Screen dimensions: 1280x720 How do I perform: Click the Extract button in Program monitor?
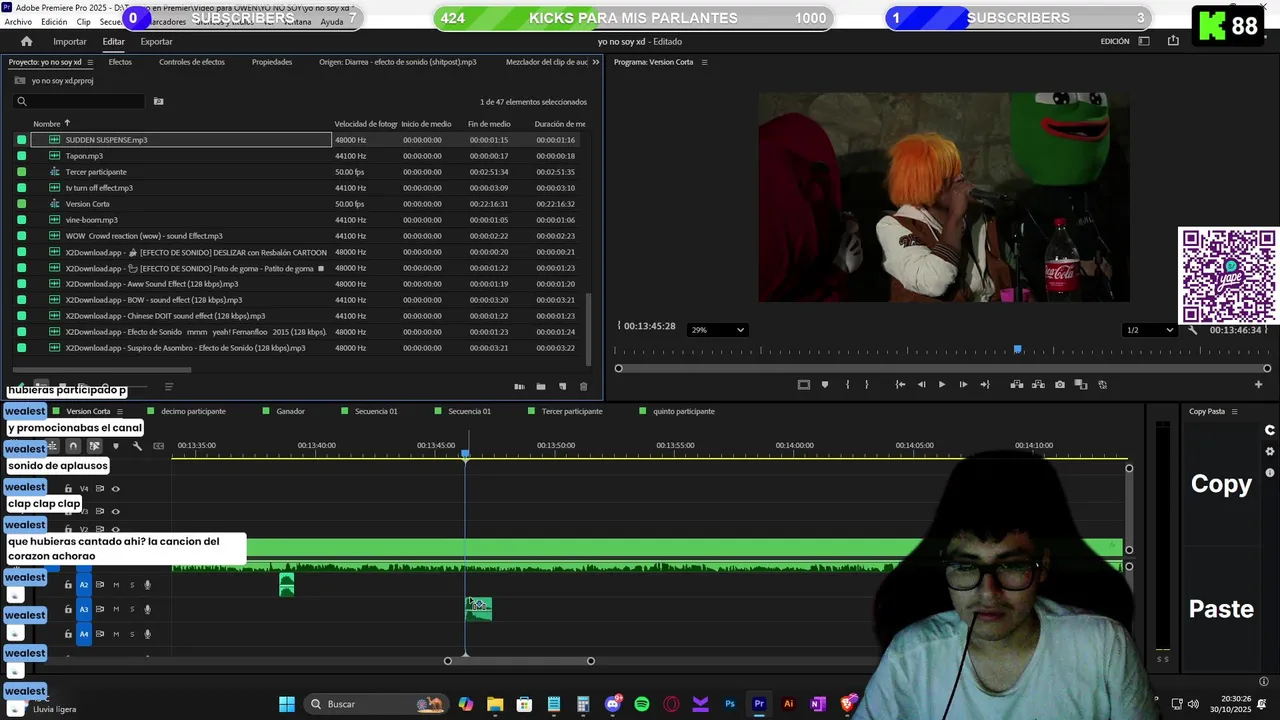click(x=1038, y=384)
